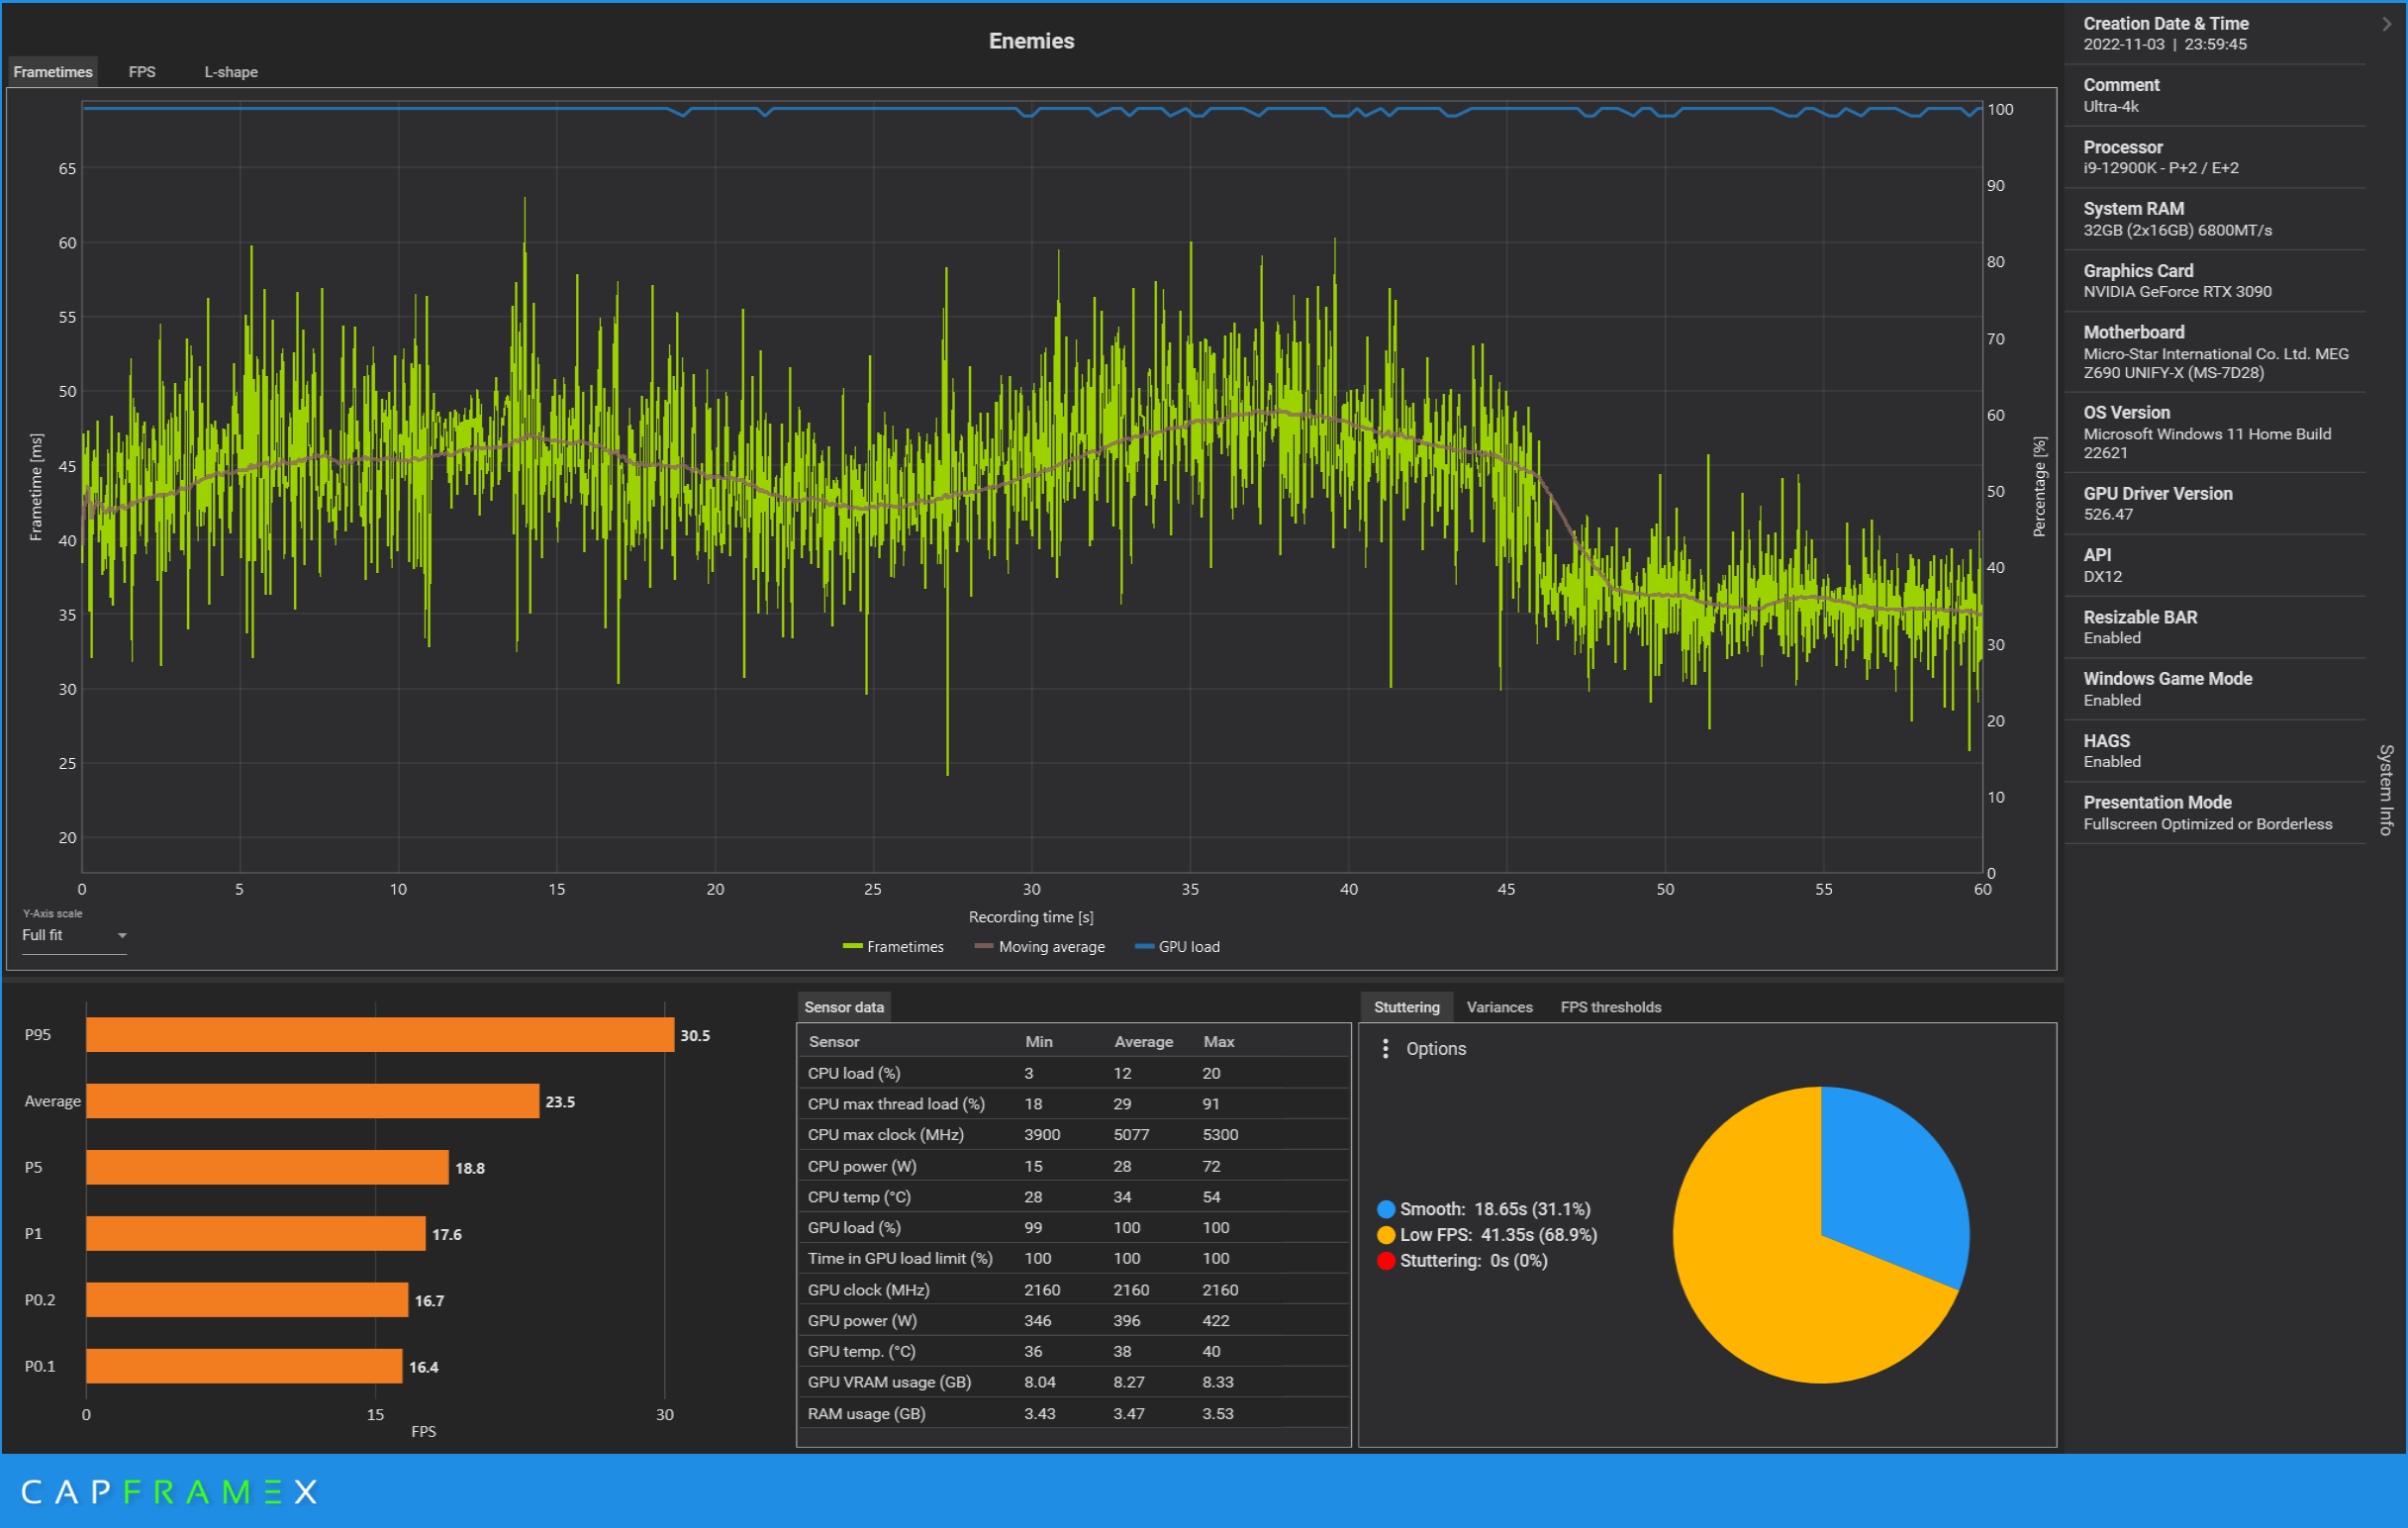The width and height of the screenshot is (2408, 1528).
Task: Toggle GPU load series in chart legend
Action: [1177, 947]
